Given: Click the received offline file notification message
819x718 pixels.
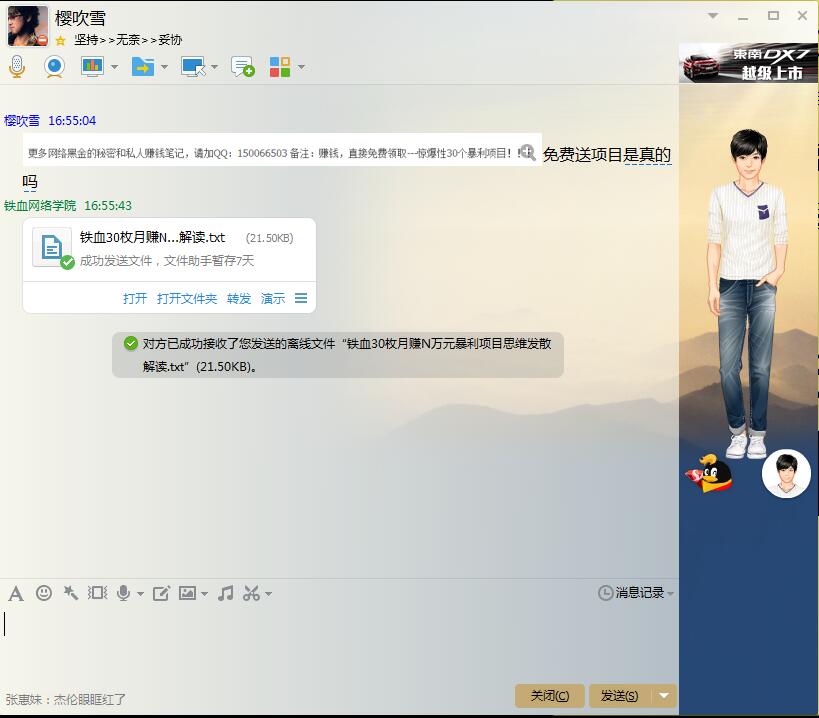Looking at the screenshot, I should click(338, 355).
